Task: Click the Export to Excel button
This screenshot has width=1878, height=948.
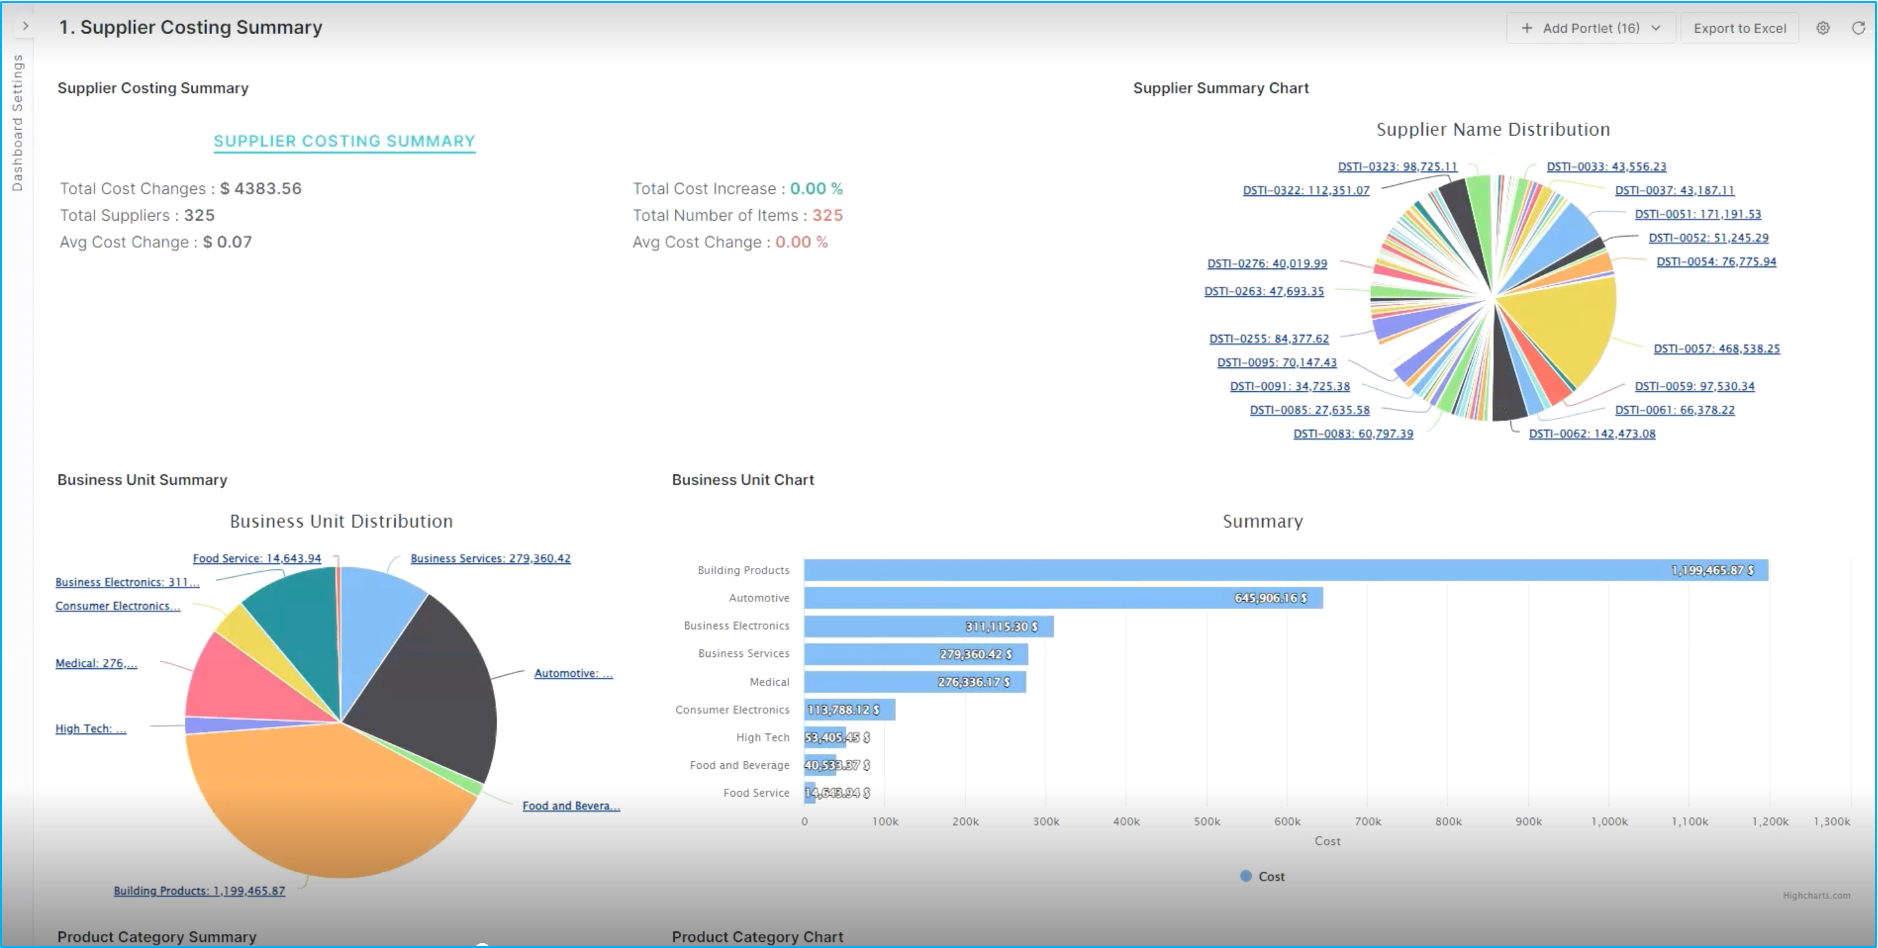Action: point(1739,28)
